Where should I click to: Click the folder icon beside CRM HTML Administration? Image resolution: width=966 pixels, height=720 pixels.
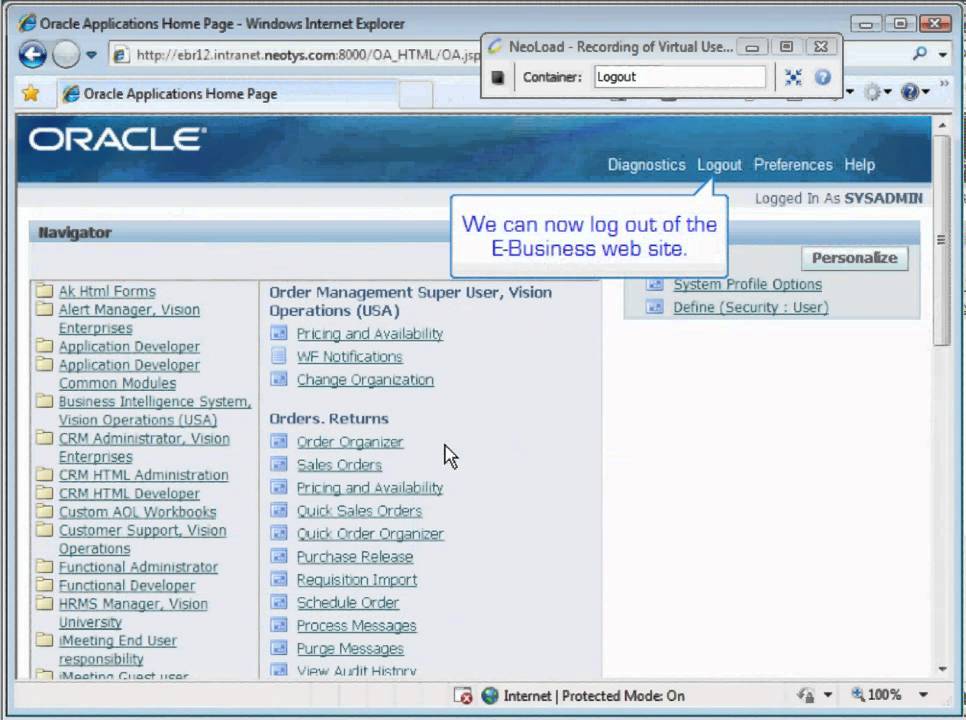point(44,474)
